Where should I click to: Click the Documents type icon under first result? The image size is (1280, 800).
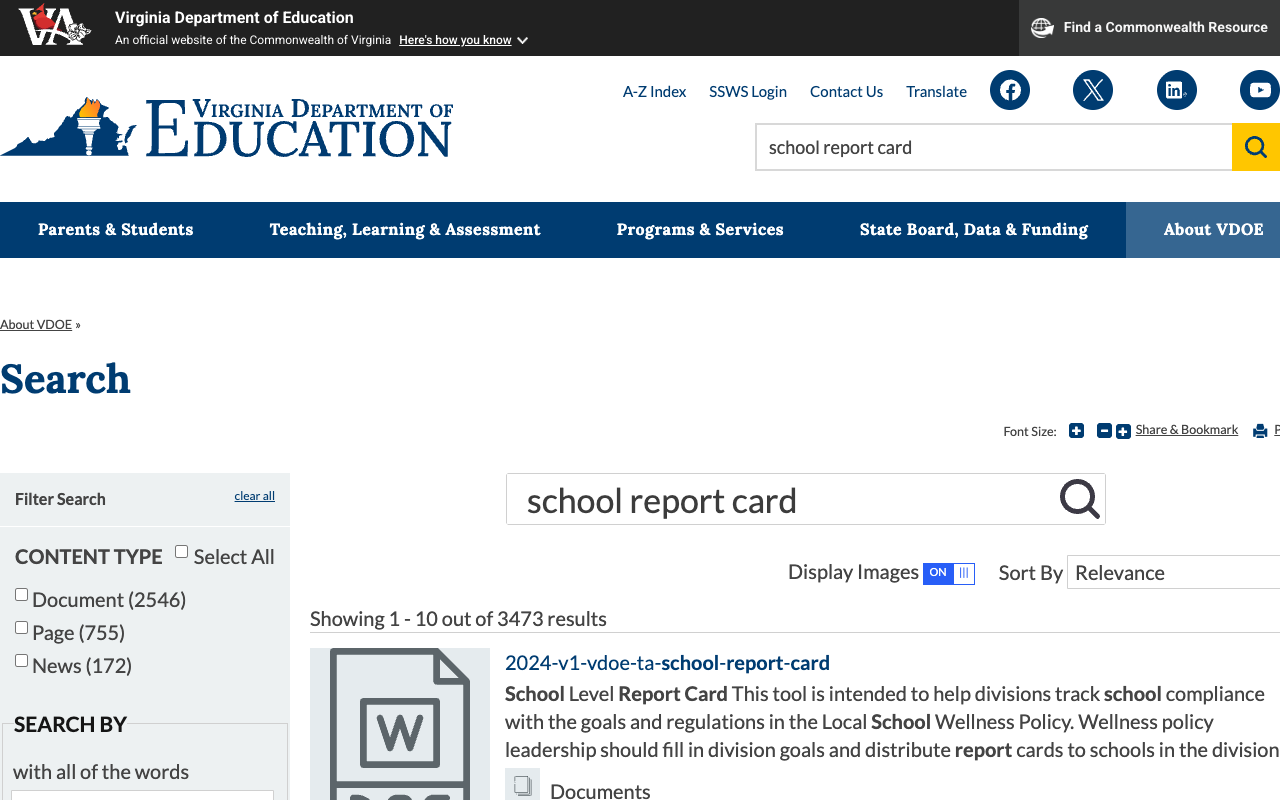(x=522, y=785)
